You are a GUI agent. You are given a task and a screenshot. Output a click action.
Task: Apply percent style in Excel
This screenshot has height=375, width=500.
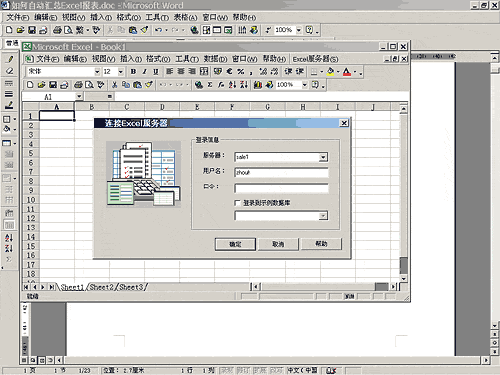(241, 72)
